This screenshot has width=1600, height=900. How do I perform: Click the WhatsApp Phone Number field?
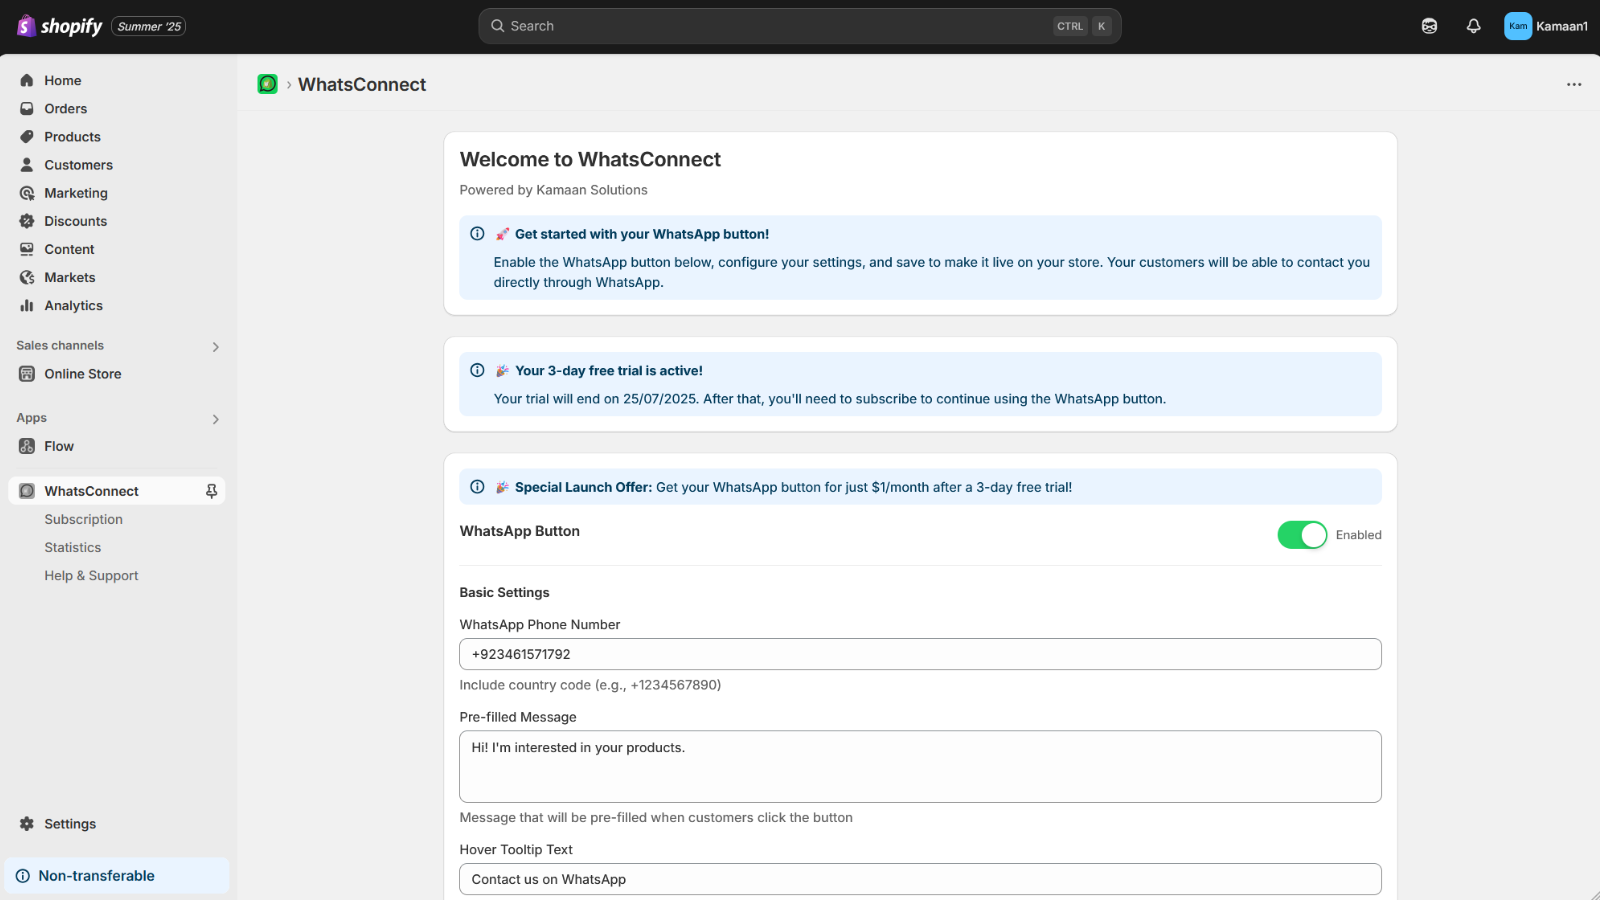coord(920,654)
